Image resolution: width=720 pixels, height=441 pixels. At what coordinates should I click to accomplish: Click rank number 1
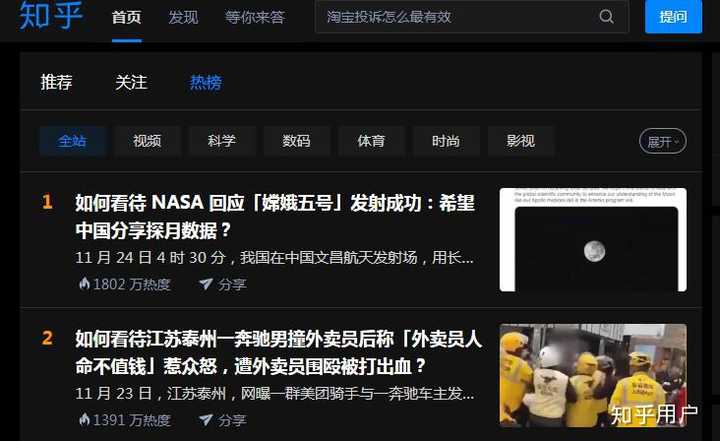click(47, 202)
